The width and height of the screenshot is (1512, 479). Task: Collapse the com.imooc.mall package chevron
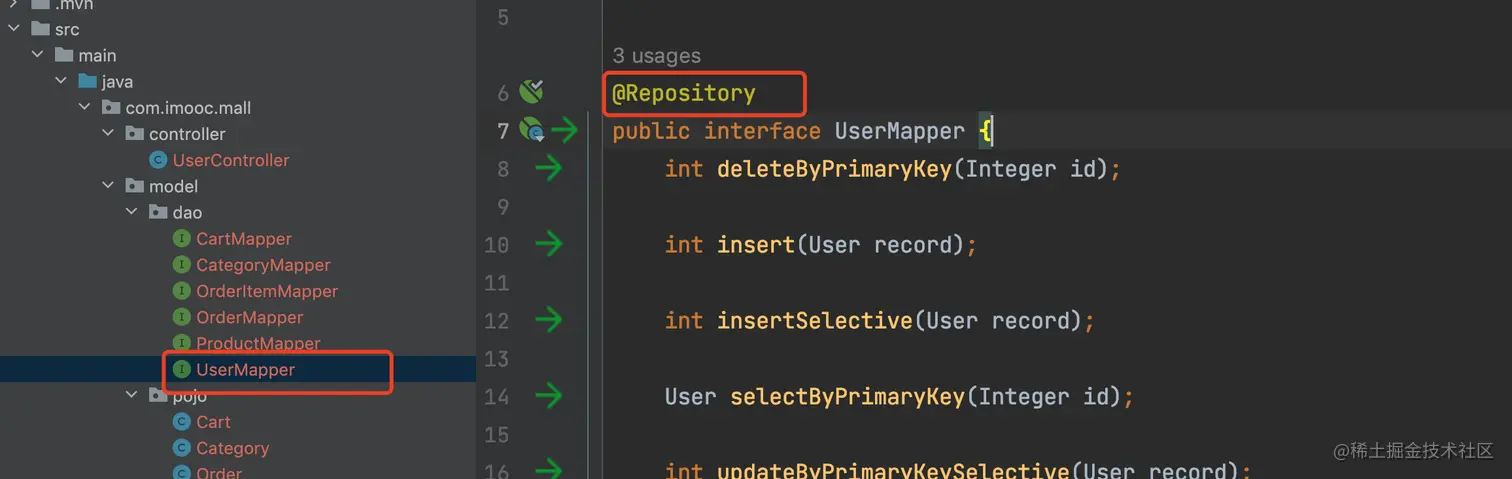tap(85, 107)
